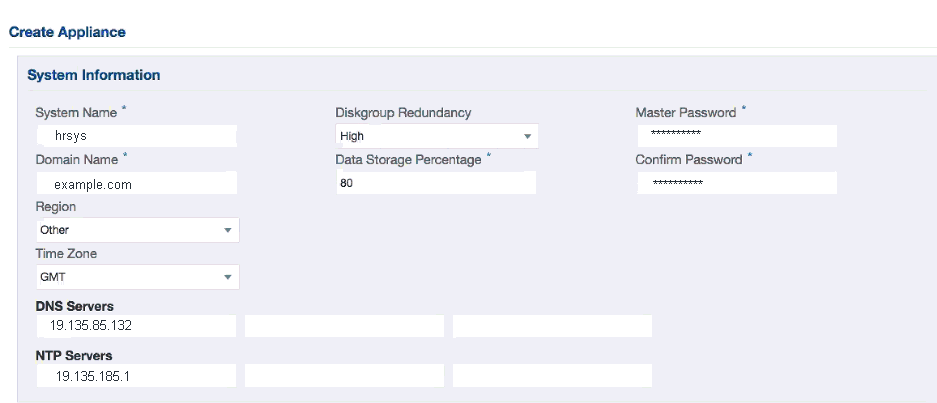Click the Time Zone dropdown arrow icon

click(x=227, y=277)
